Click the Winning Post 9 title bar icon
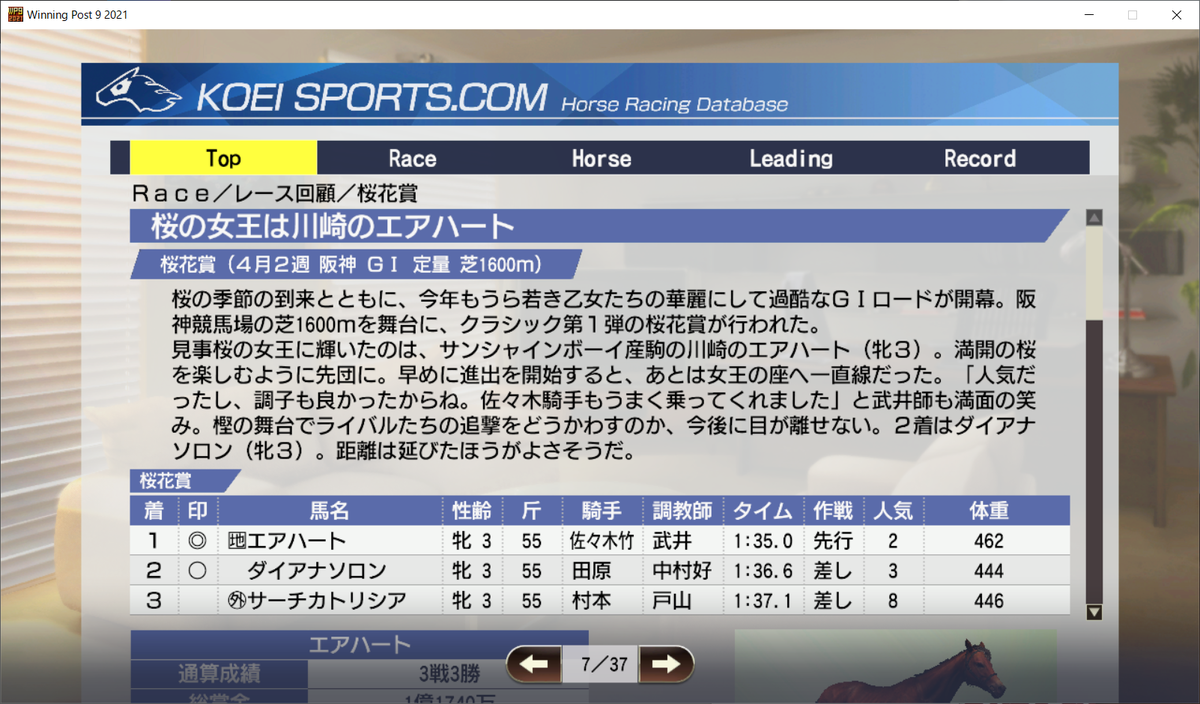 (13, 14)
